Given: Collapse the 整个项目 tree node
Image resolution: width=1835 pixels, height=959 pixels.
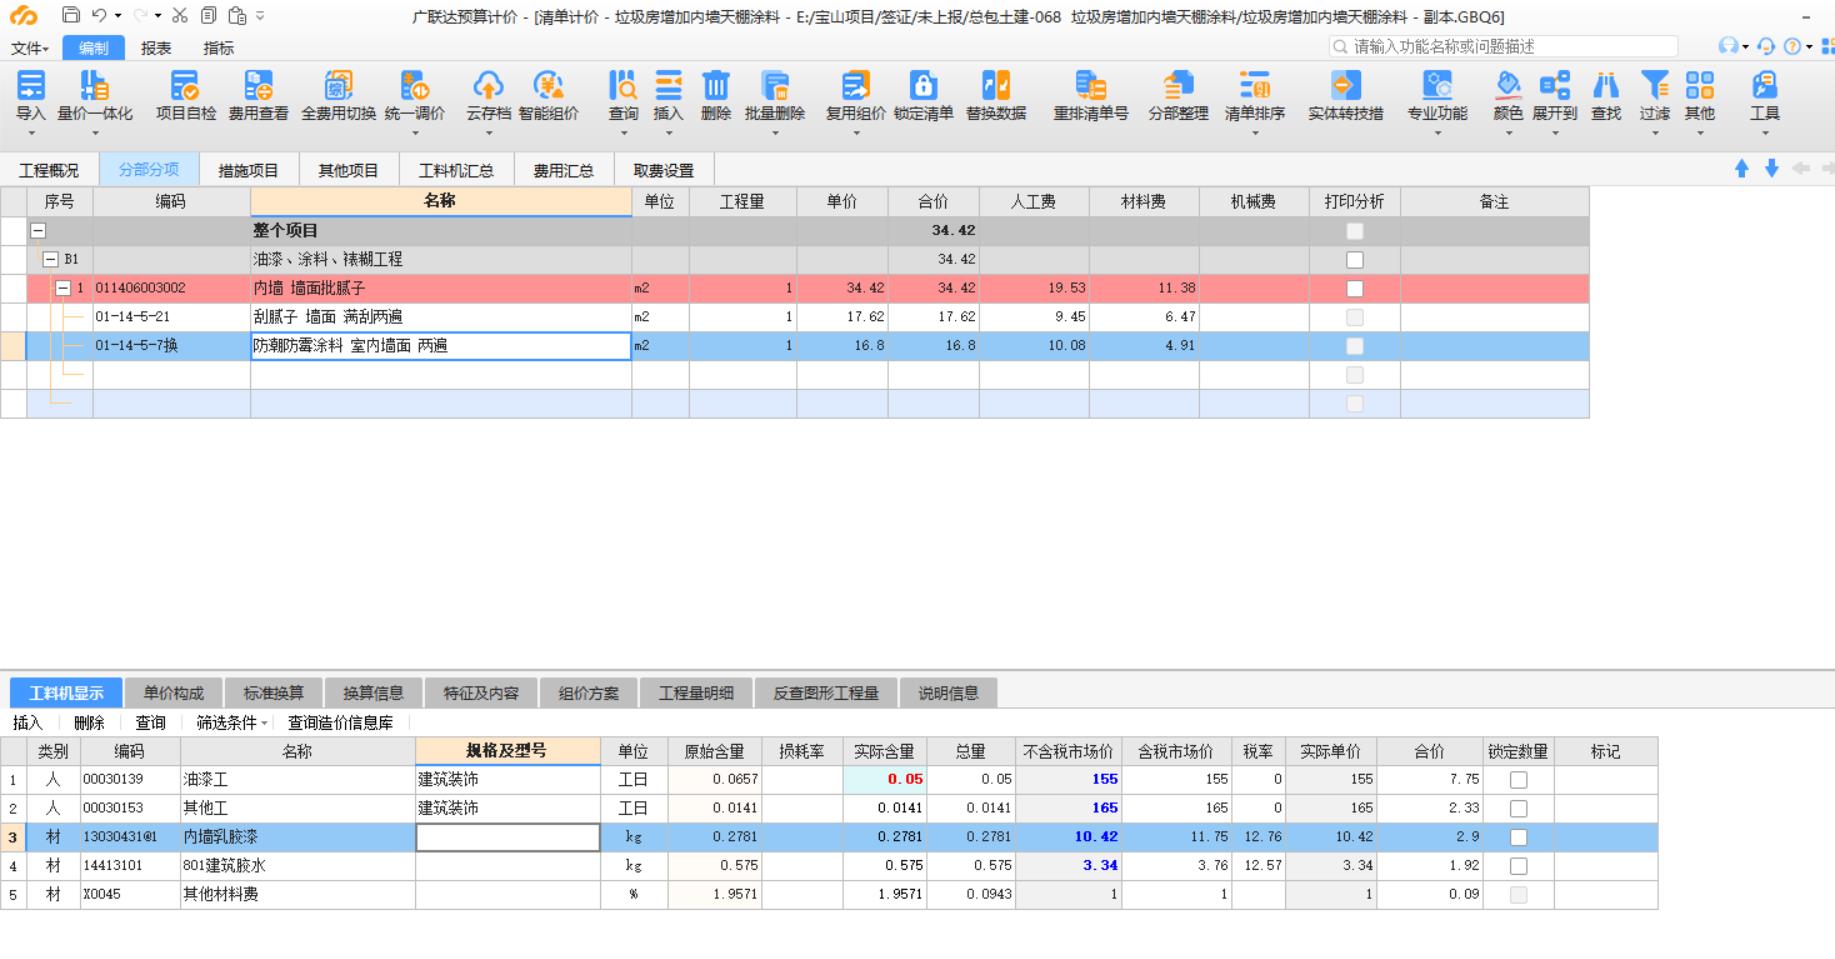Looking at the screenshot, I should 38,231.
